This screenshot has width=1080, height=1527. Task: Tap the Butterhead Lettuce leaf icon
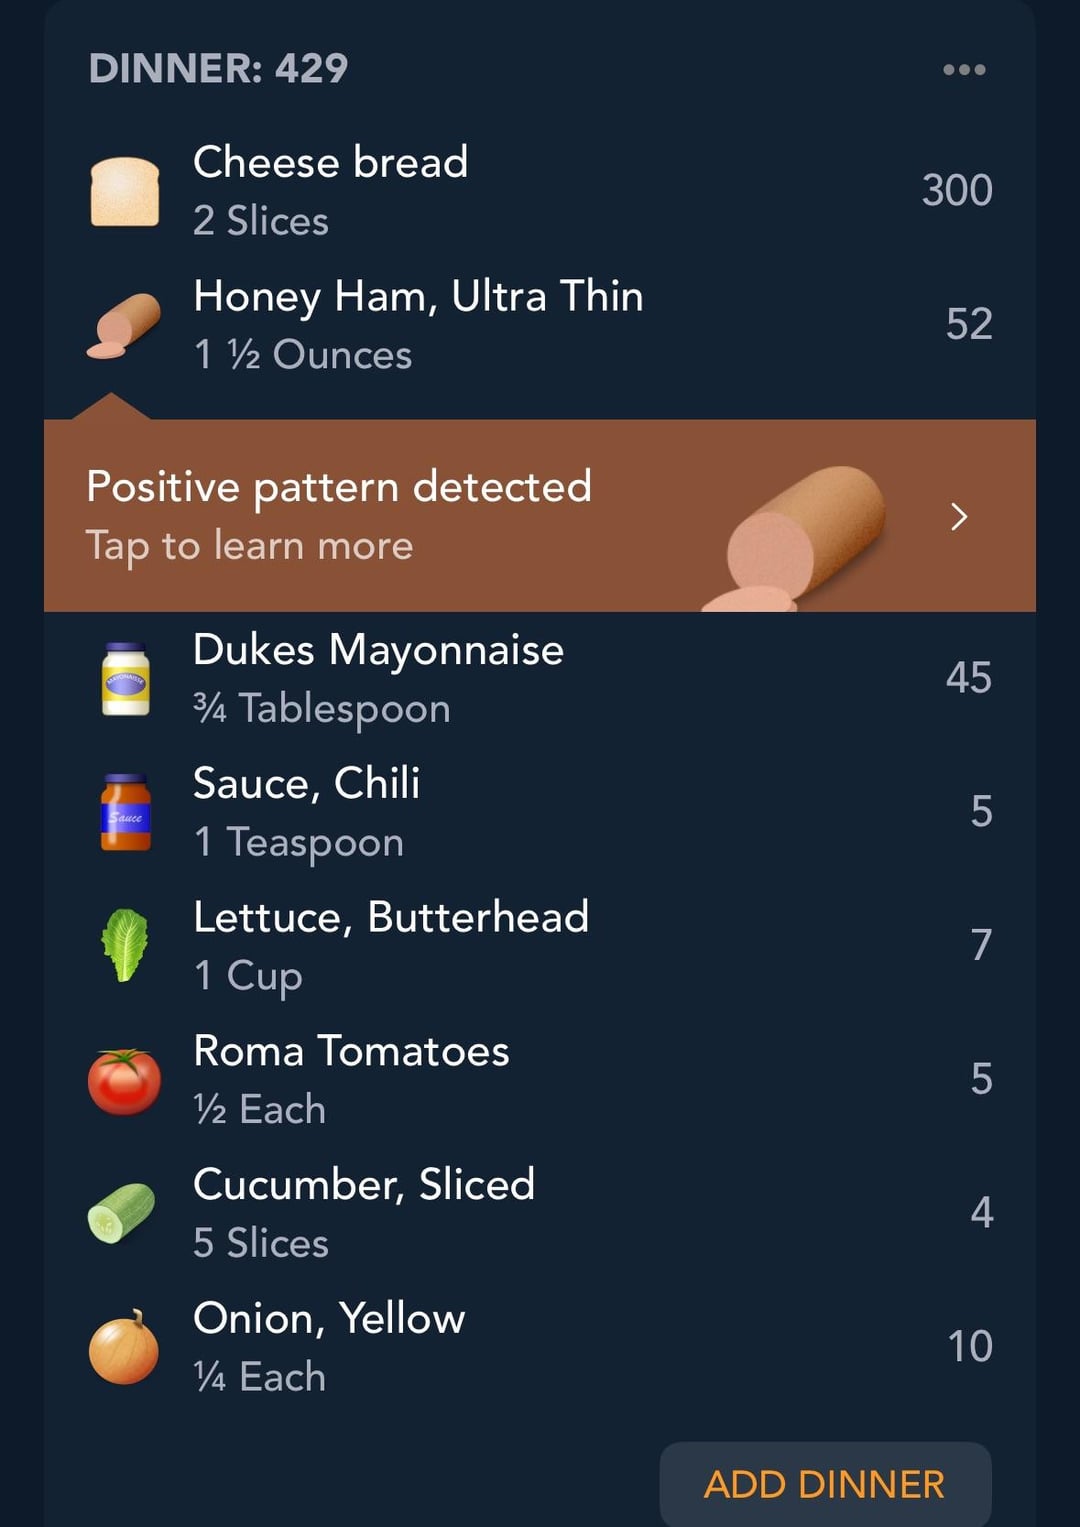tap(125, 945)
